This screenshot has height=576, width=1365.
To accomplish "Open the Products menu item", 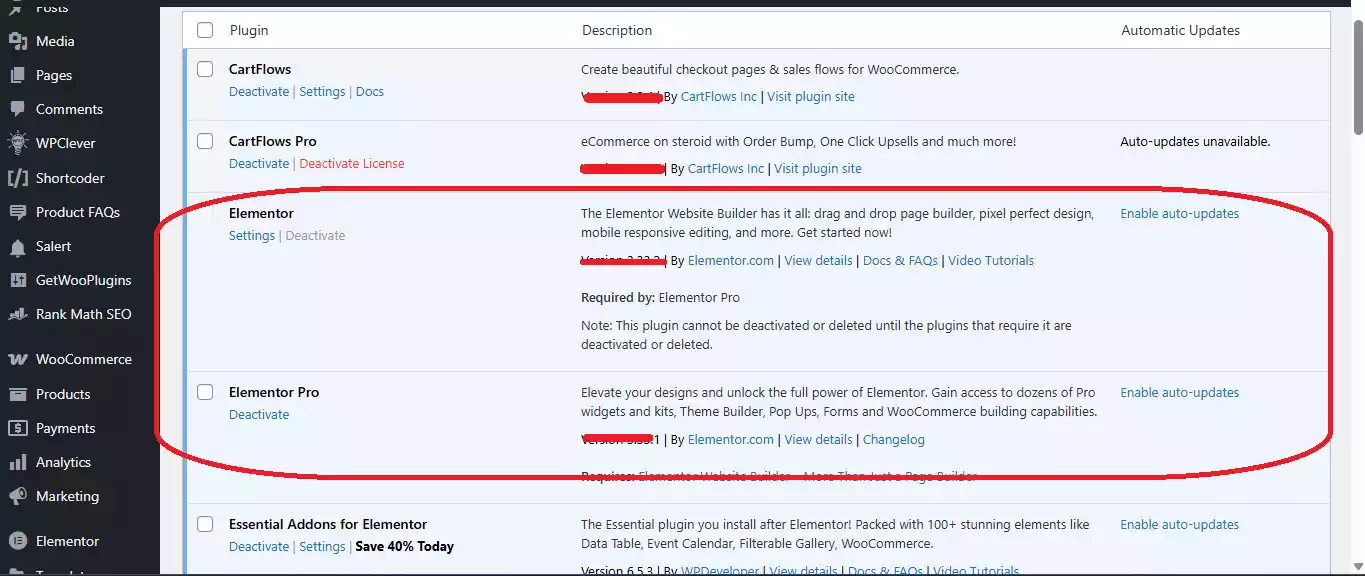I will (63, 394).
